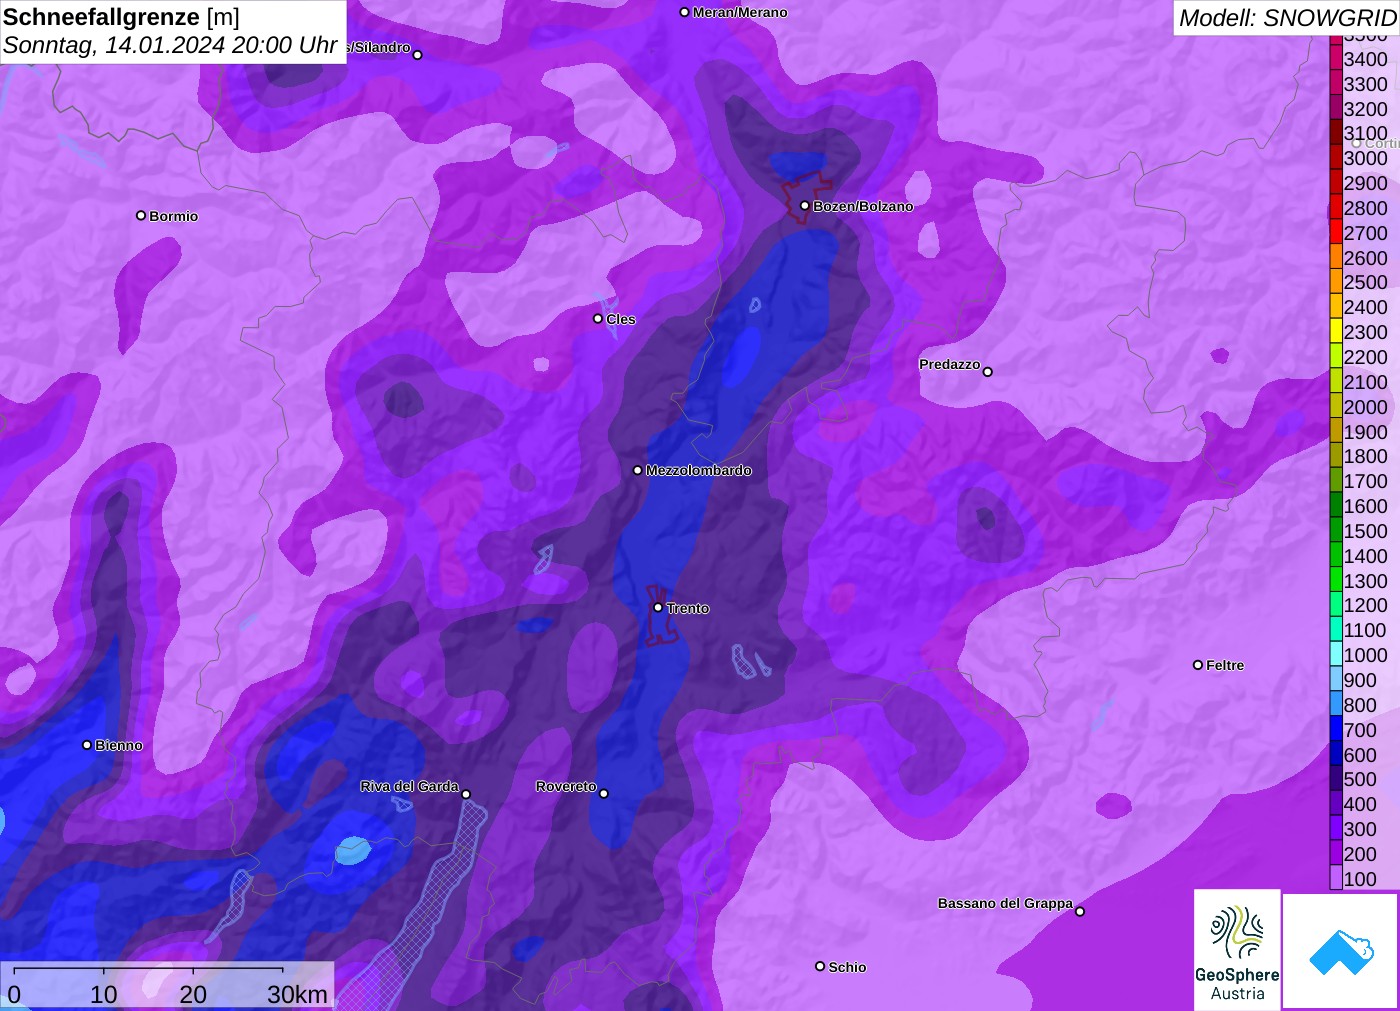Click the Predazzo city label

pyautogui.click(x=950, y=364)
